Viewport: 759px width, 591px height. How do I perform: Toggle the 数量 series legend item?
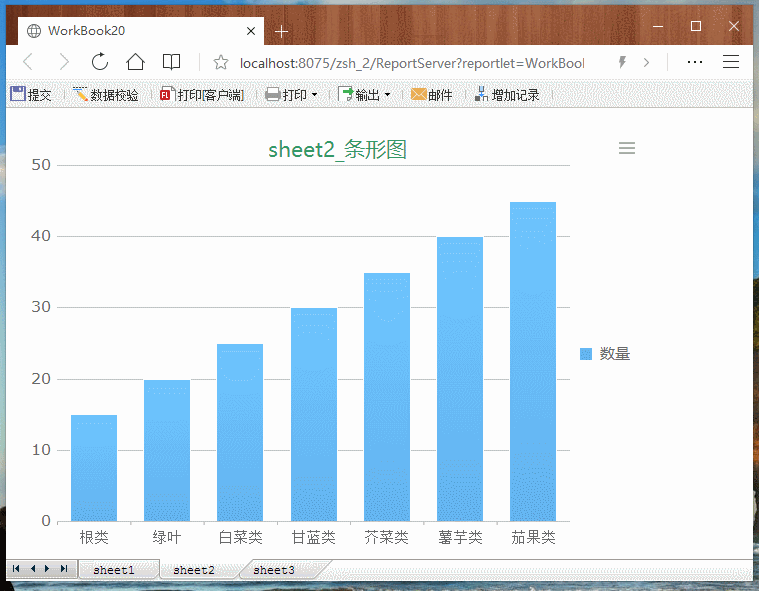605,354
